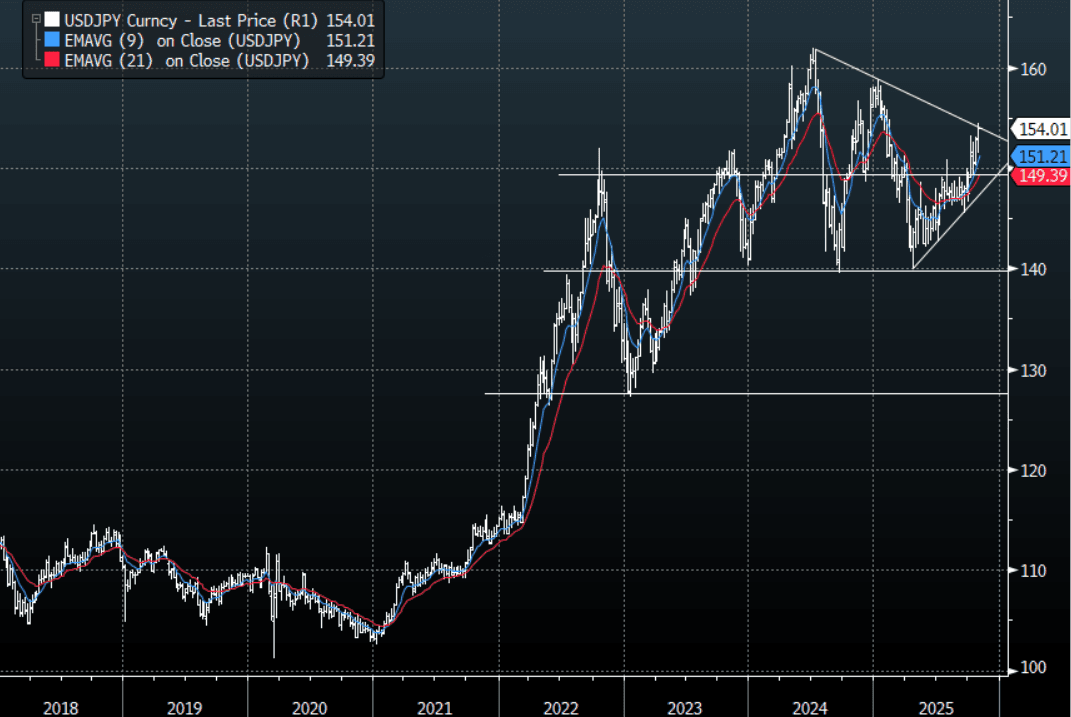The image size is (1071, 717).
Task: Click the red EMAVG (21) legend swatch
Action: [52, 61]
